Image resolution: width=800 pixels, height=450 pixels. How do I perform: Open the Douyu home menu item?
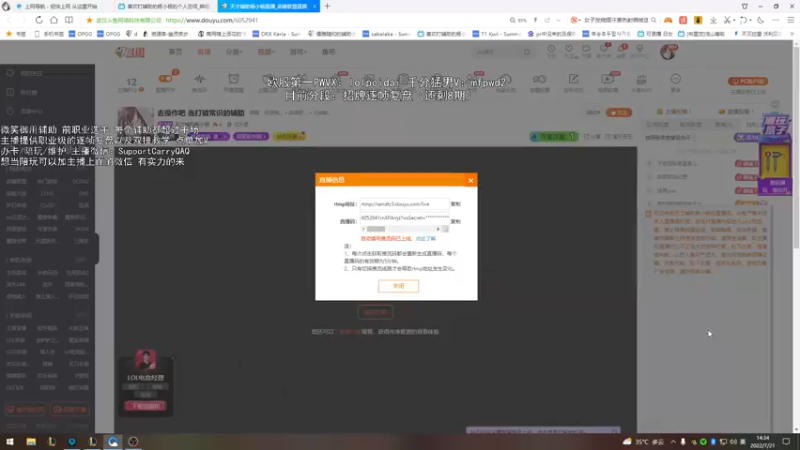(175, 52)
